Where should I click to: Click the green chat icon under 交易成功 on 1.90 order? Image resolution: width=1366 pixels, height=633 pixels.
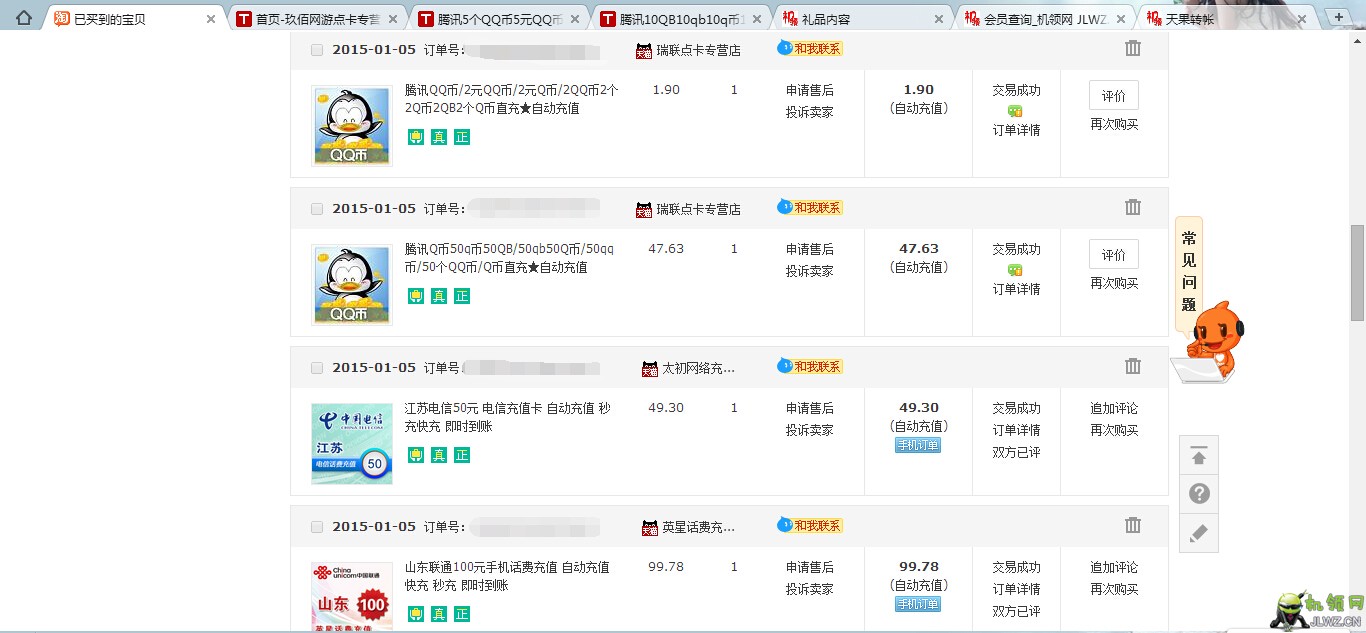pos(1015,111)
